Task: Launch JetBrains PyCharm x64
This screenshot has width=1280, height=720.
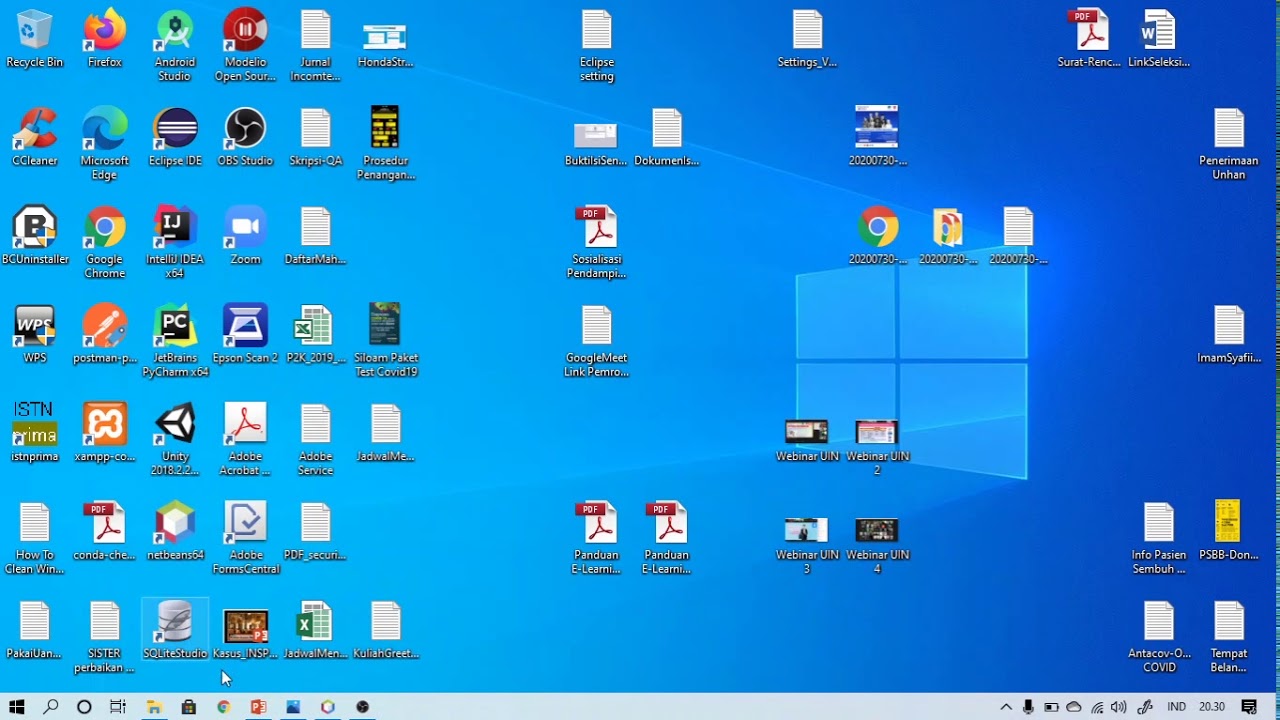Action: 175,342
